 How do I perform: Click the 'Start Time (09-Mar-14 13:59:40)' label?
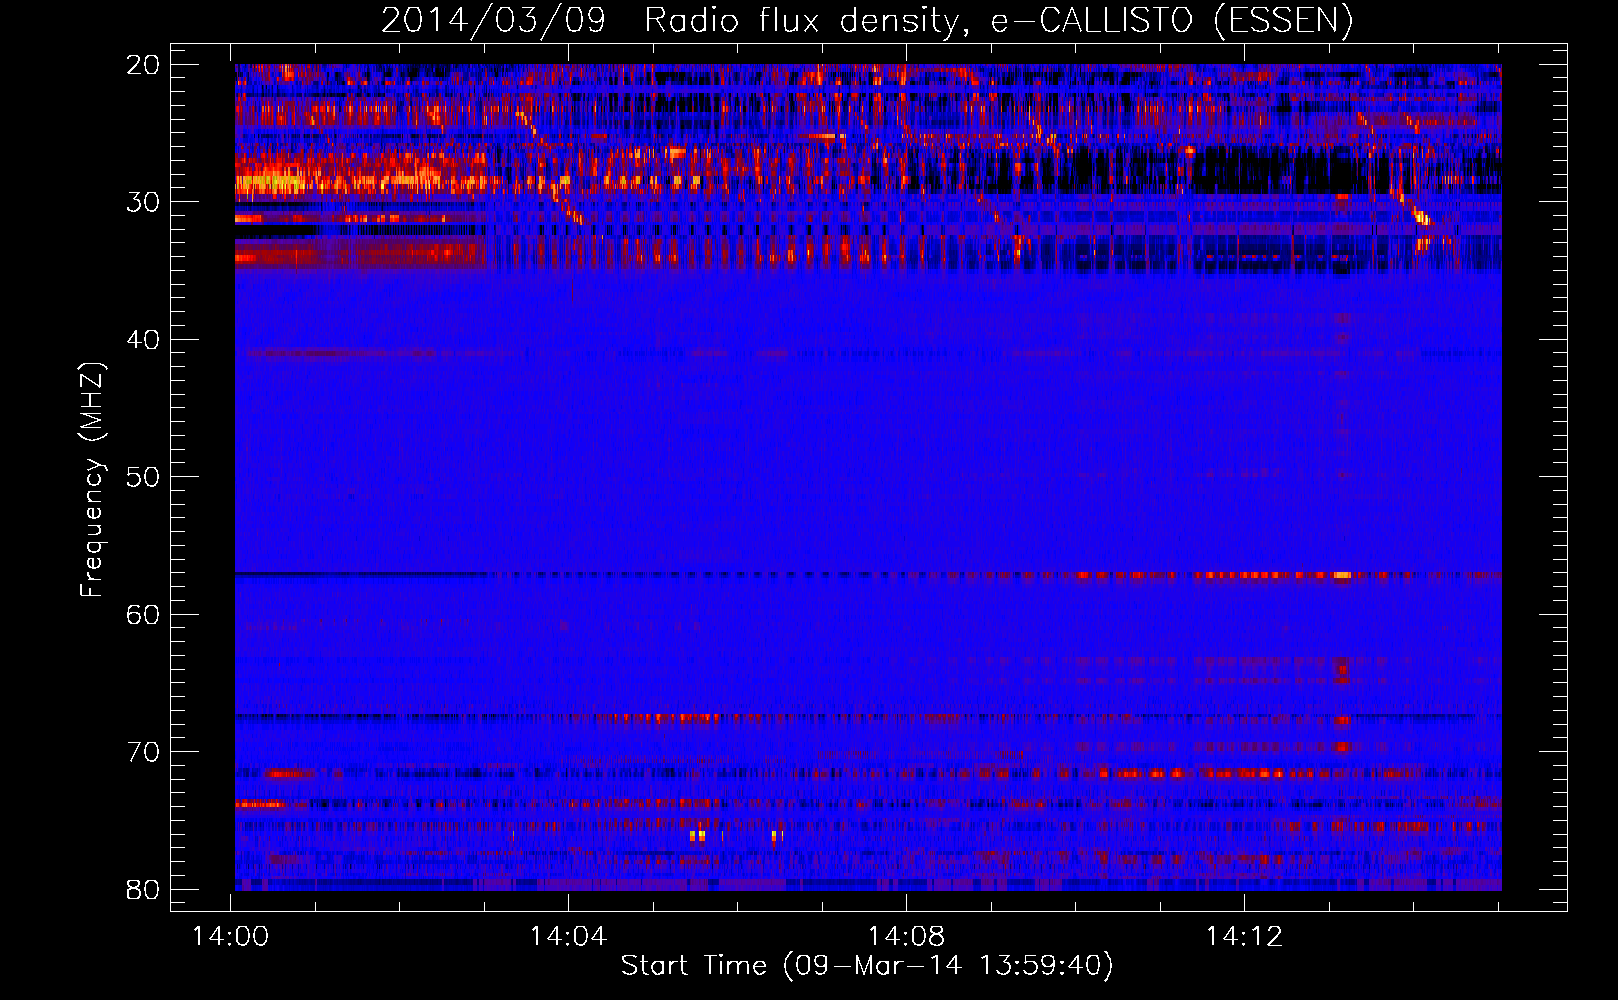867,966
